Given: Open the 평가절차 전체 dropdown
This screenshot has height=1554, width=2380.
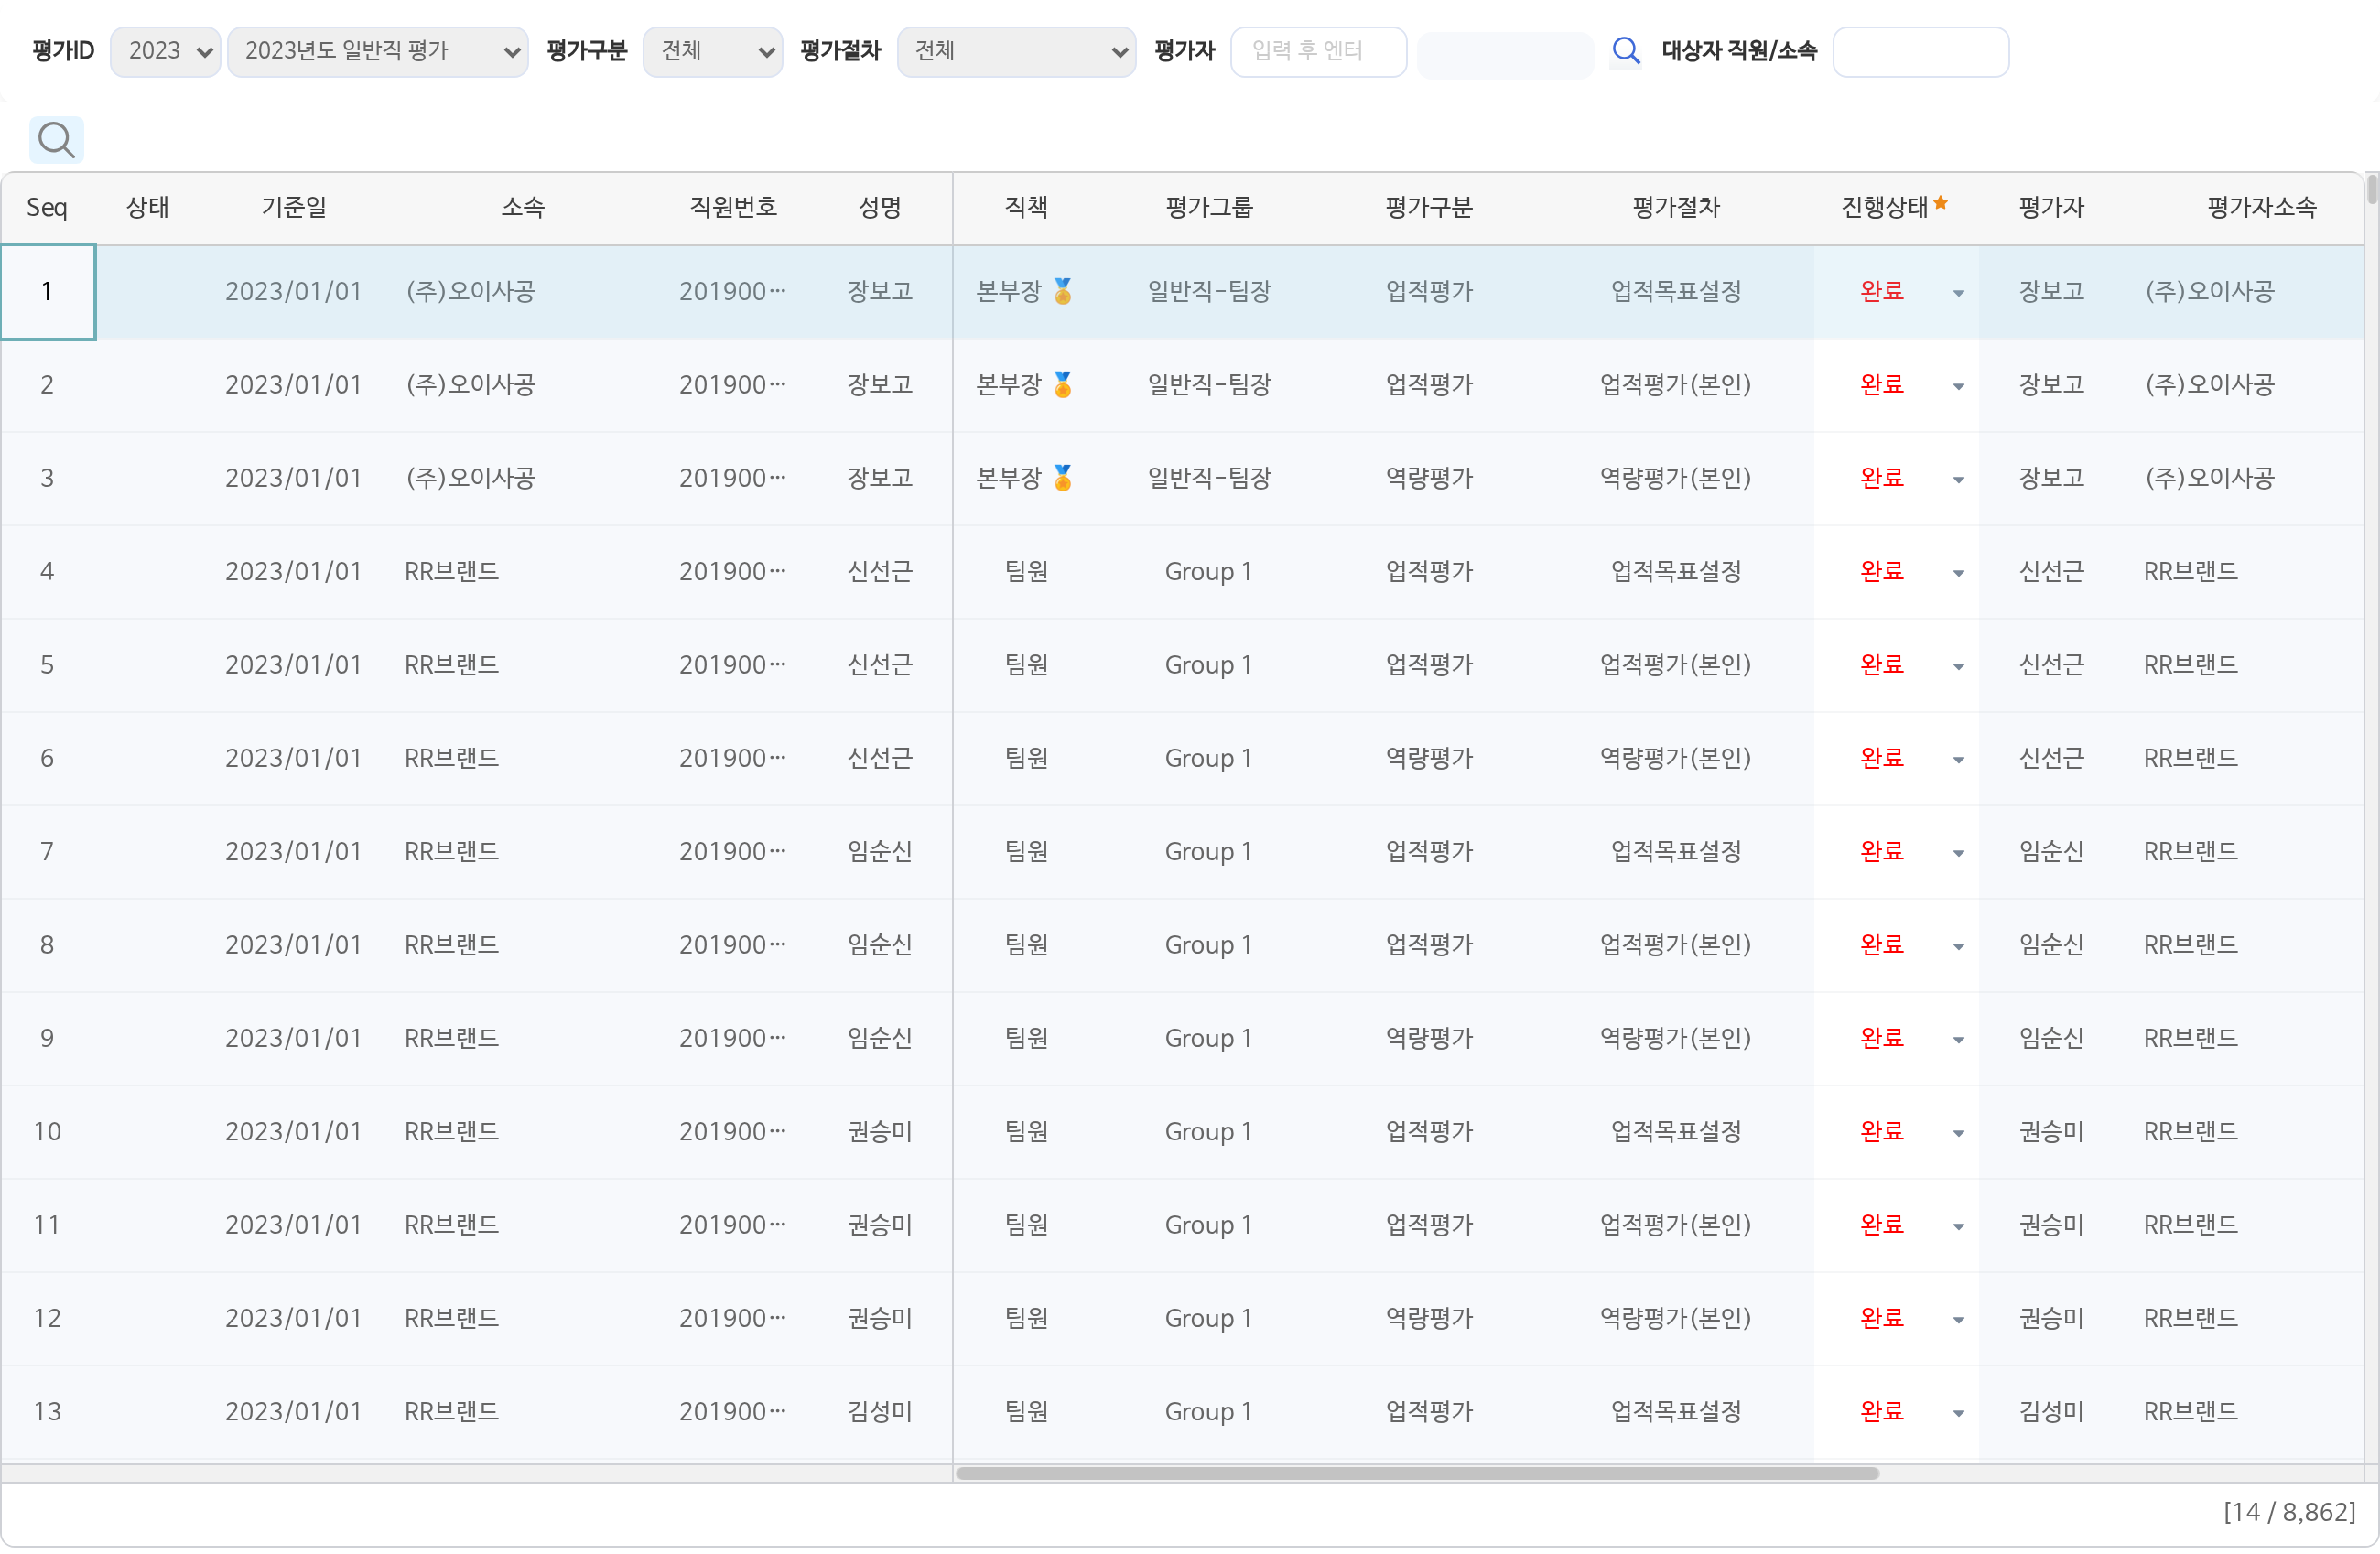Looking at the screenshot, I should pos(1016,51).
